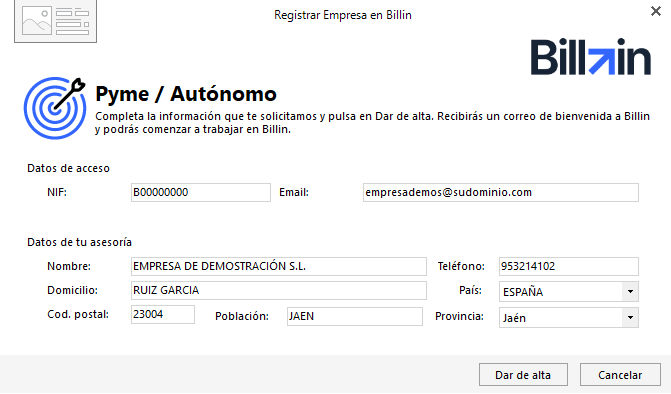The image size is (671, 394).
Task: Select the ESPAÑA country combo box
Action: tap(569, 292)
